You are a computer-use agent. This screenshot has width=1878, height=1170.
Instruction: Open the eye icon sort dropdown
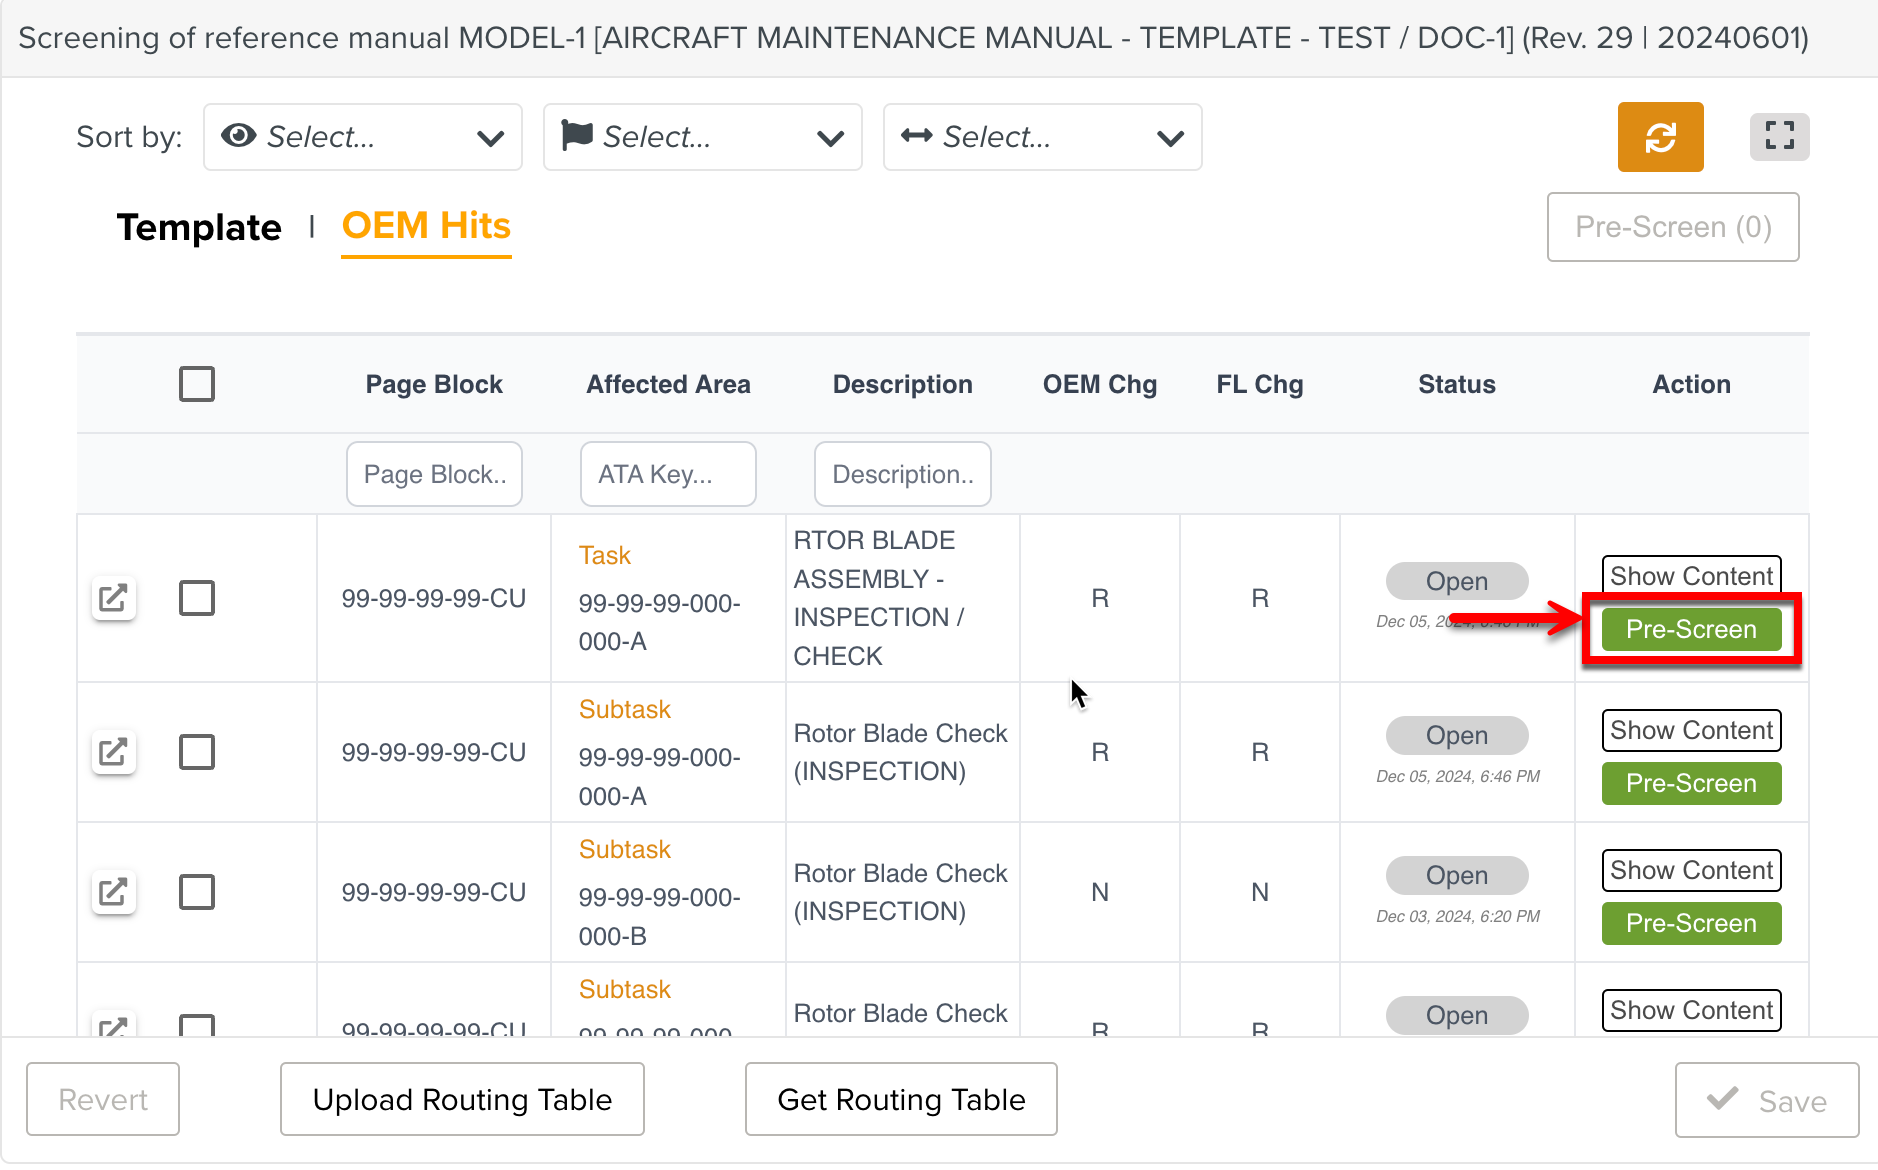(362, 137)
